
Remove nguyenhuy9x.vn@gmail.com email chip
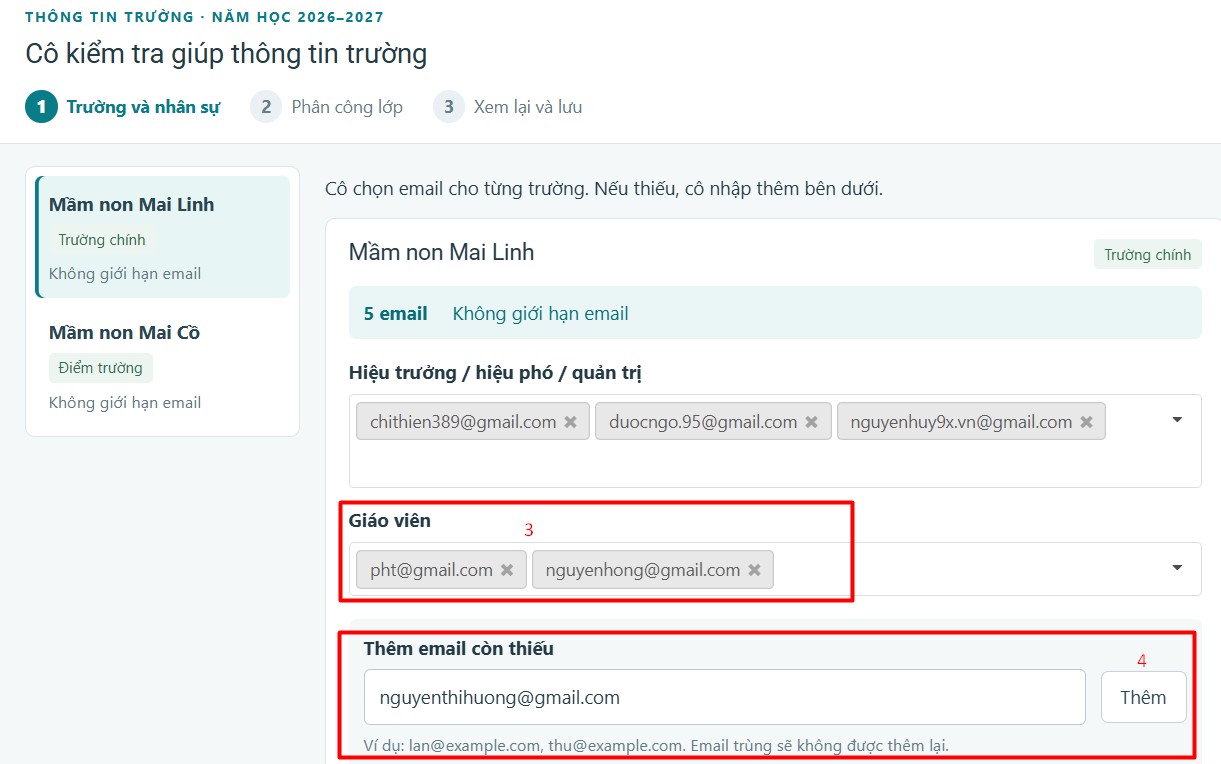click(1086, 422)
